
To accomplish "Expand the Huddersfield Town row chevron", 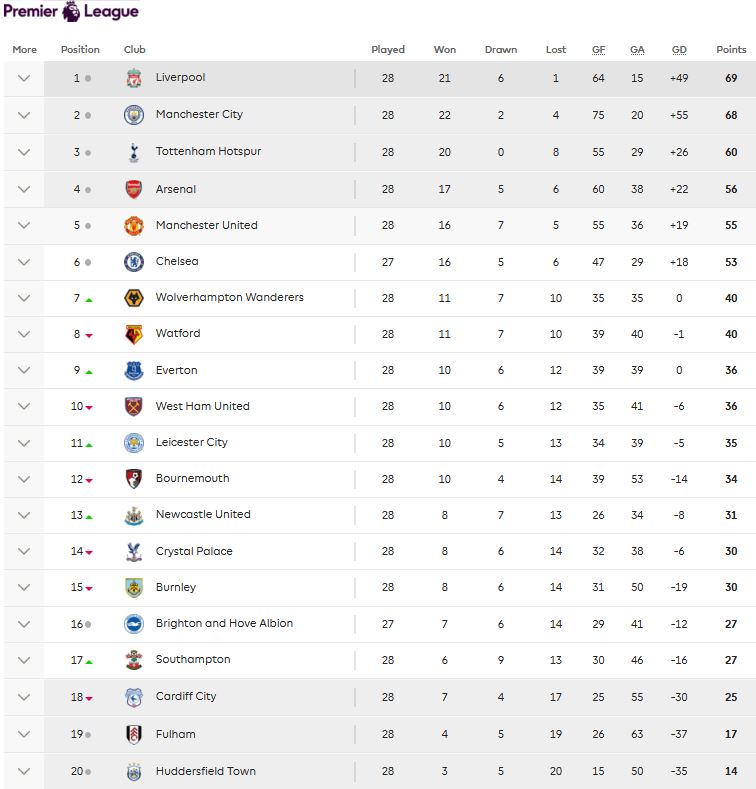I will (x=24, y=771).
